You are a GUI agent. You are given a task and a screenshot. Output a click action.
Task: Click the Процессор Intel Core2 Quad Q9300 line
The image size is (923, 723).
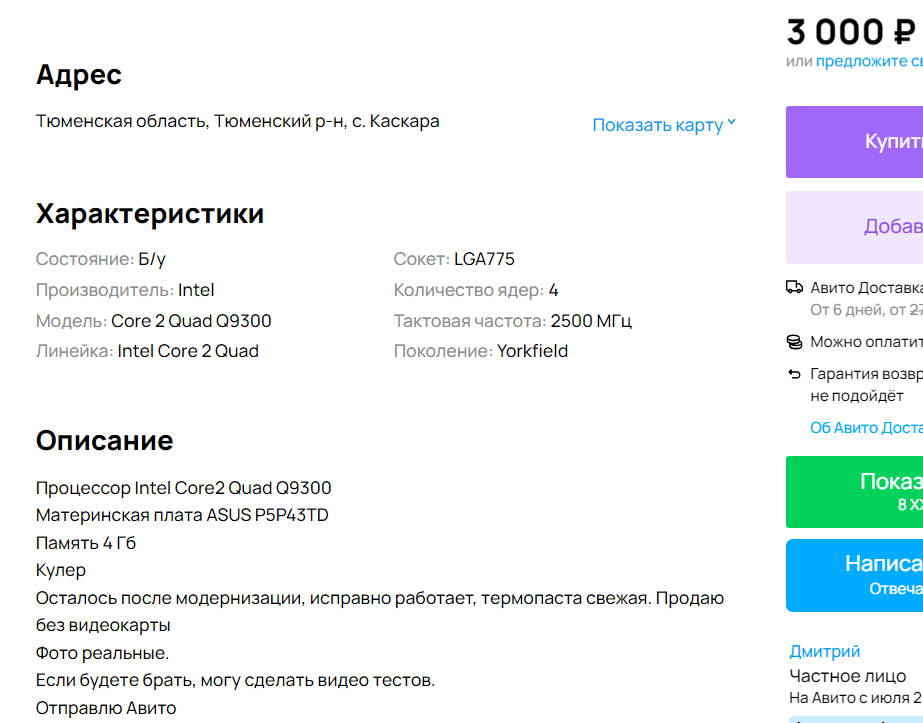pos(184,488)
